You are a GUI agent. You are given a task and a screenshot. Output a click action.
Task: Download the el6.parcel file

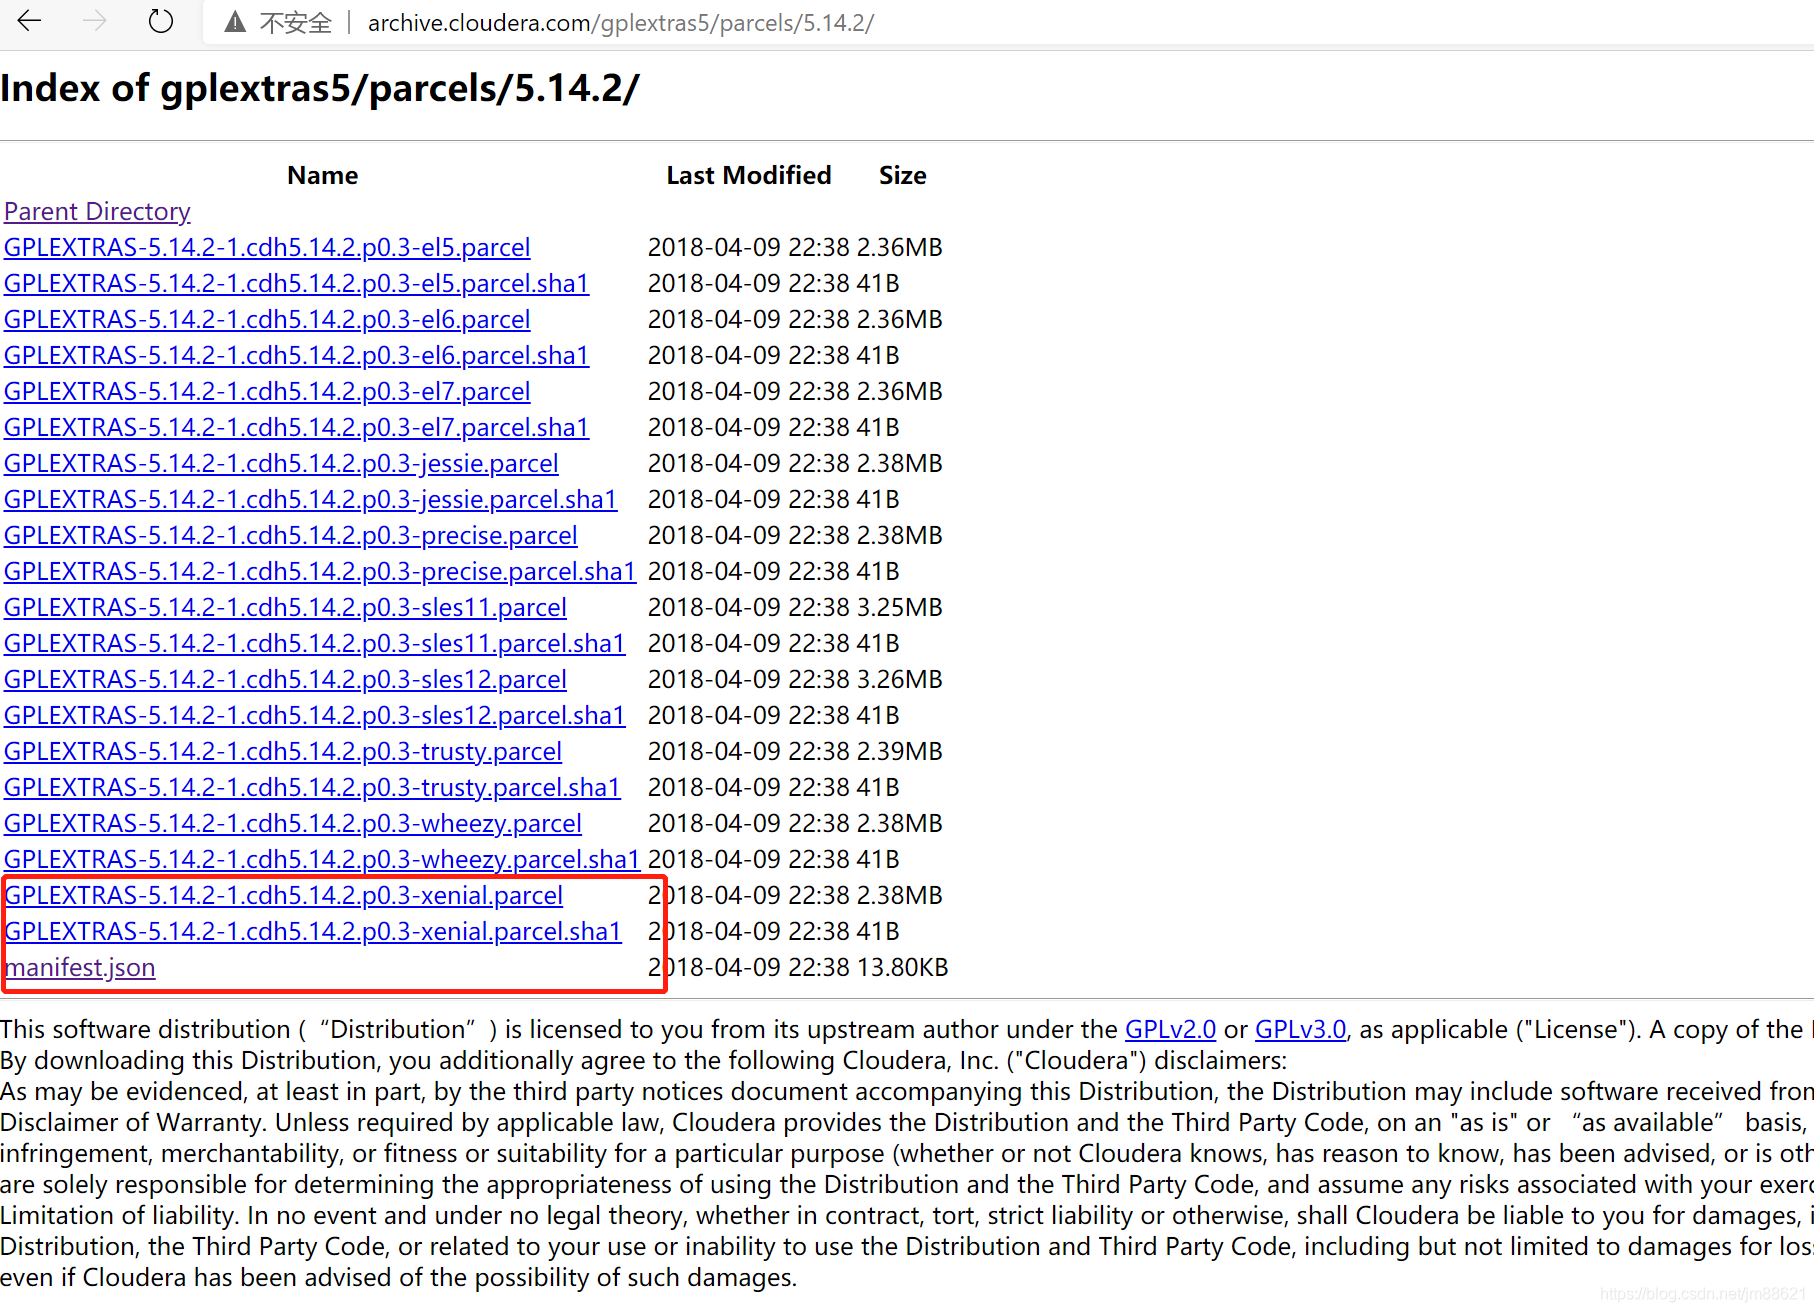point(267,320)
